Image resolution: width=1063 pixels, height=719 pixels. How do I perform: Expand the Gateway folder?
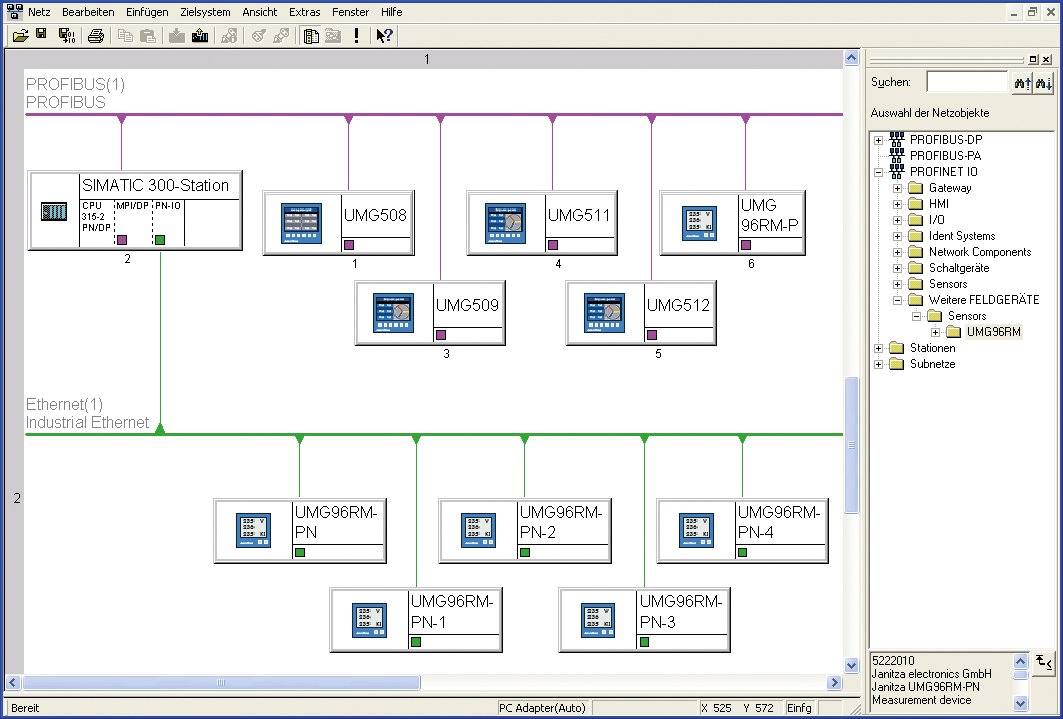[898, 188]
